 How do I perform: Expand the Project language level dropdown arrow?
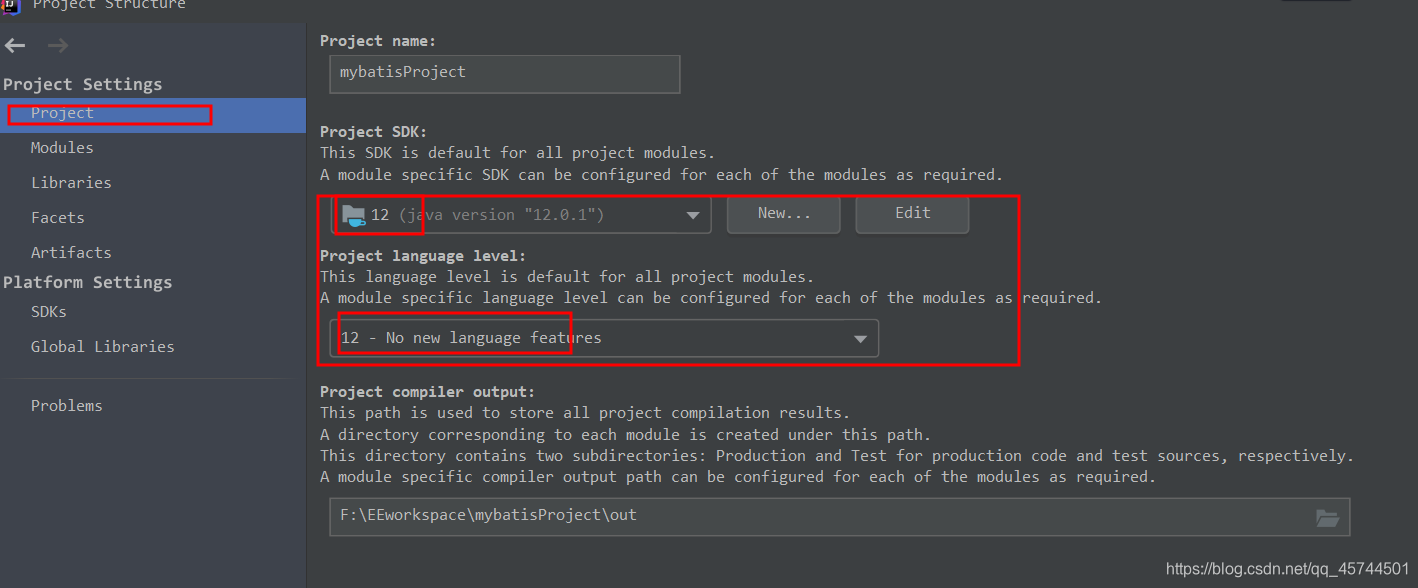click(x=860, y=339)
